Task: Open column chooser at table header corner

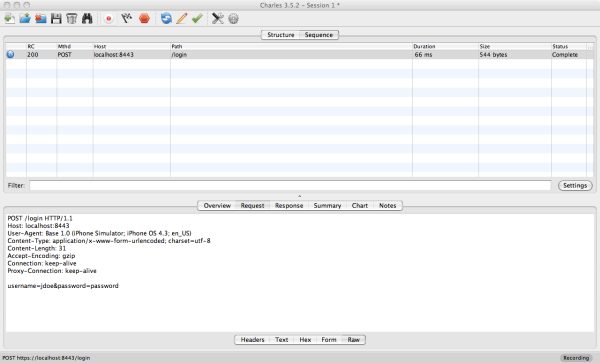Action: coord(590,46)
